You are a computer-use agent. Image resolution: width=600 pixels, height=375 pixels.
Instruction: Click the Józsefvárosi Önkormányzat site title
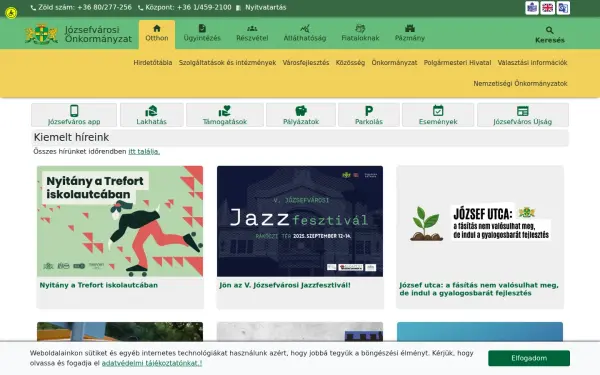98,34
